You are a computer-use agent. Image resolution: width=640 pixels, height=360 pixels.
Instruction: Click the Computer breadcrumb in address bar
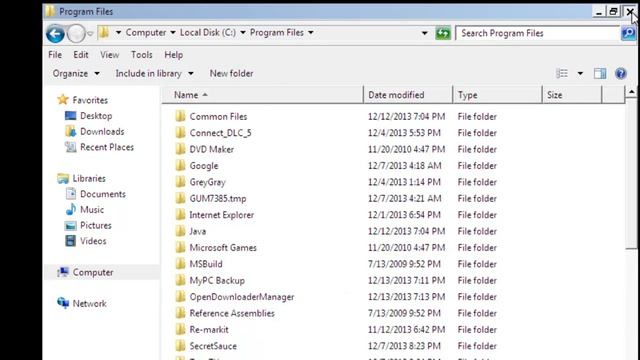point(146,32)
